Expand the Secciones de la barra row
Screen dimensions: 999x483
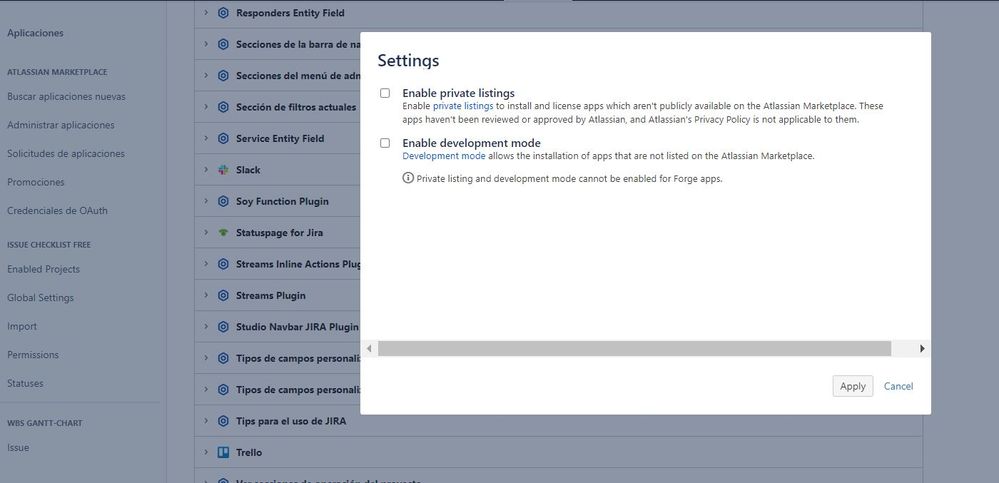click(206, 44)
